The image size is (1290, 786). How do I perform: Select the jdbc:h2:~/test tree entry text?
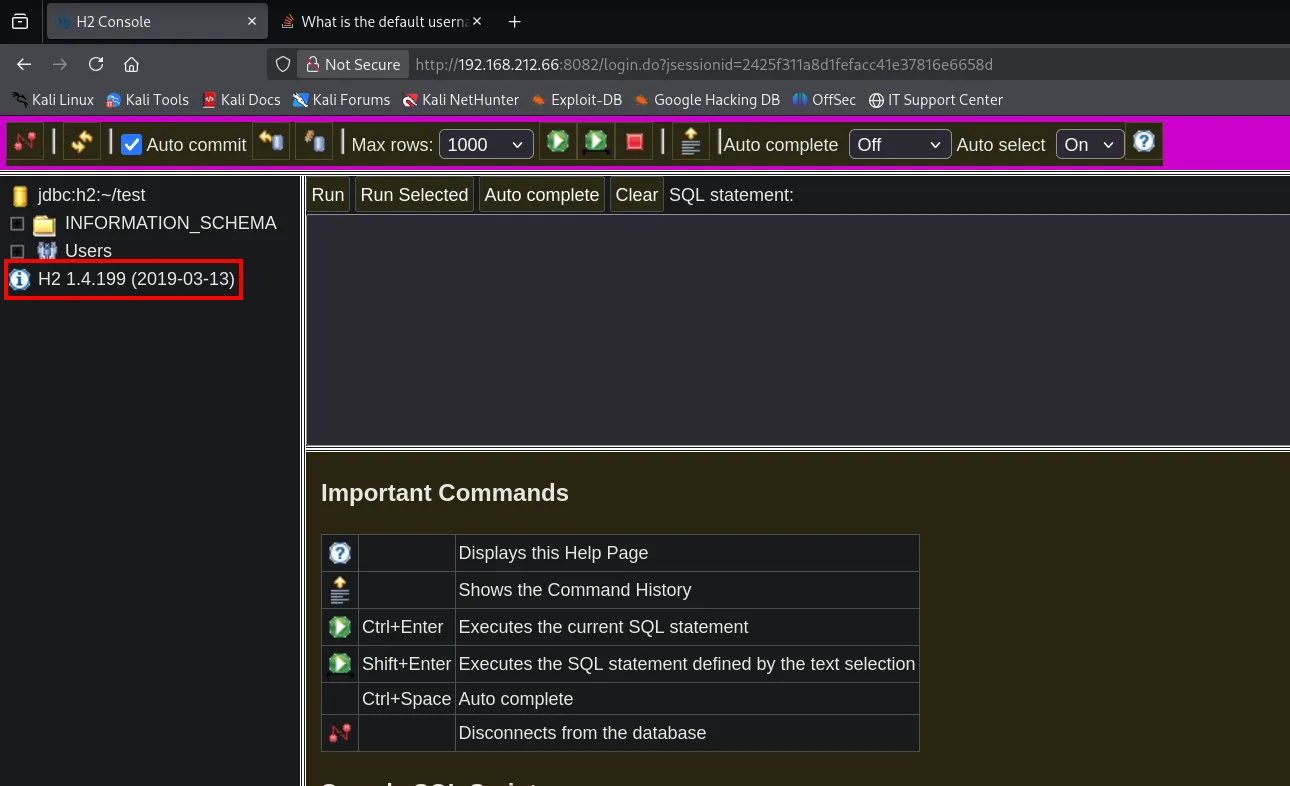pos(92,196)
